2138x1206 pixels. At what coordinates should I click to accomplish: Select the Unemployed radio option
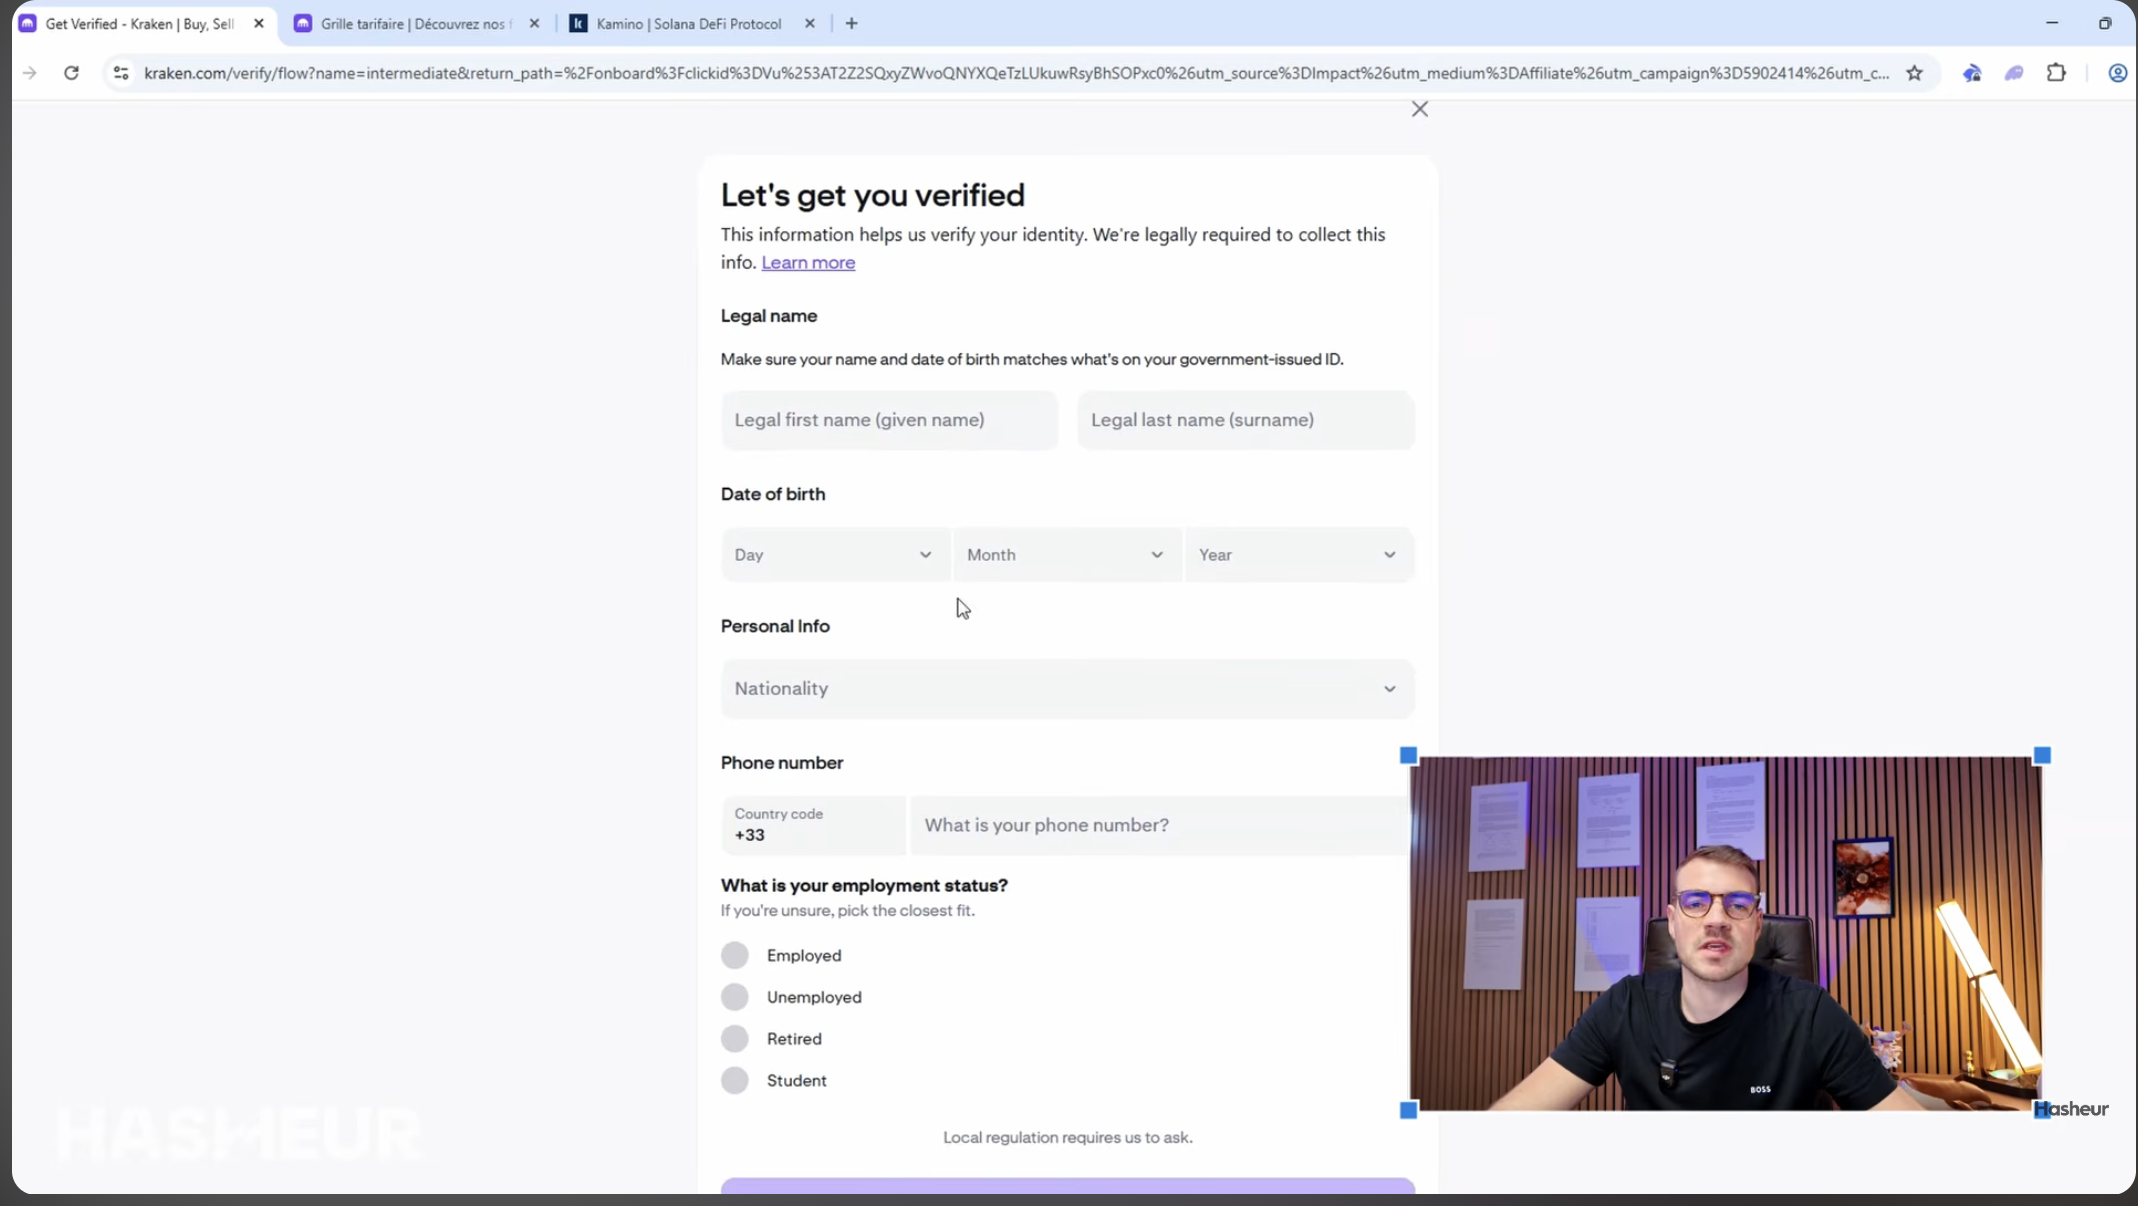click(735, 997)
